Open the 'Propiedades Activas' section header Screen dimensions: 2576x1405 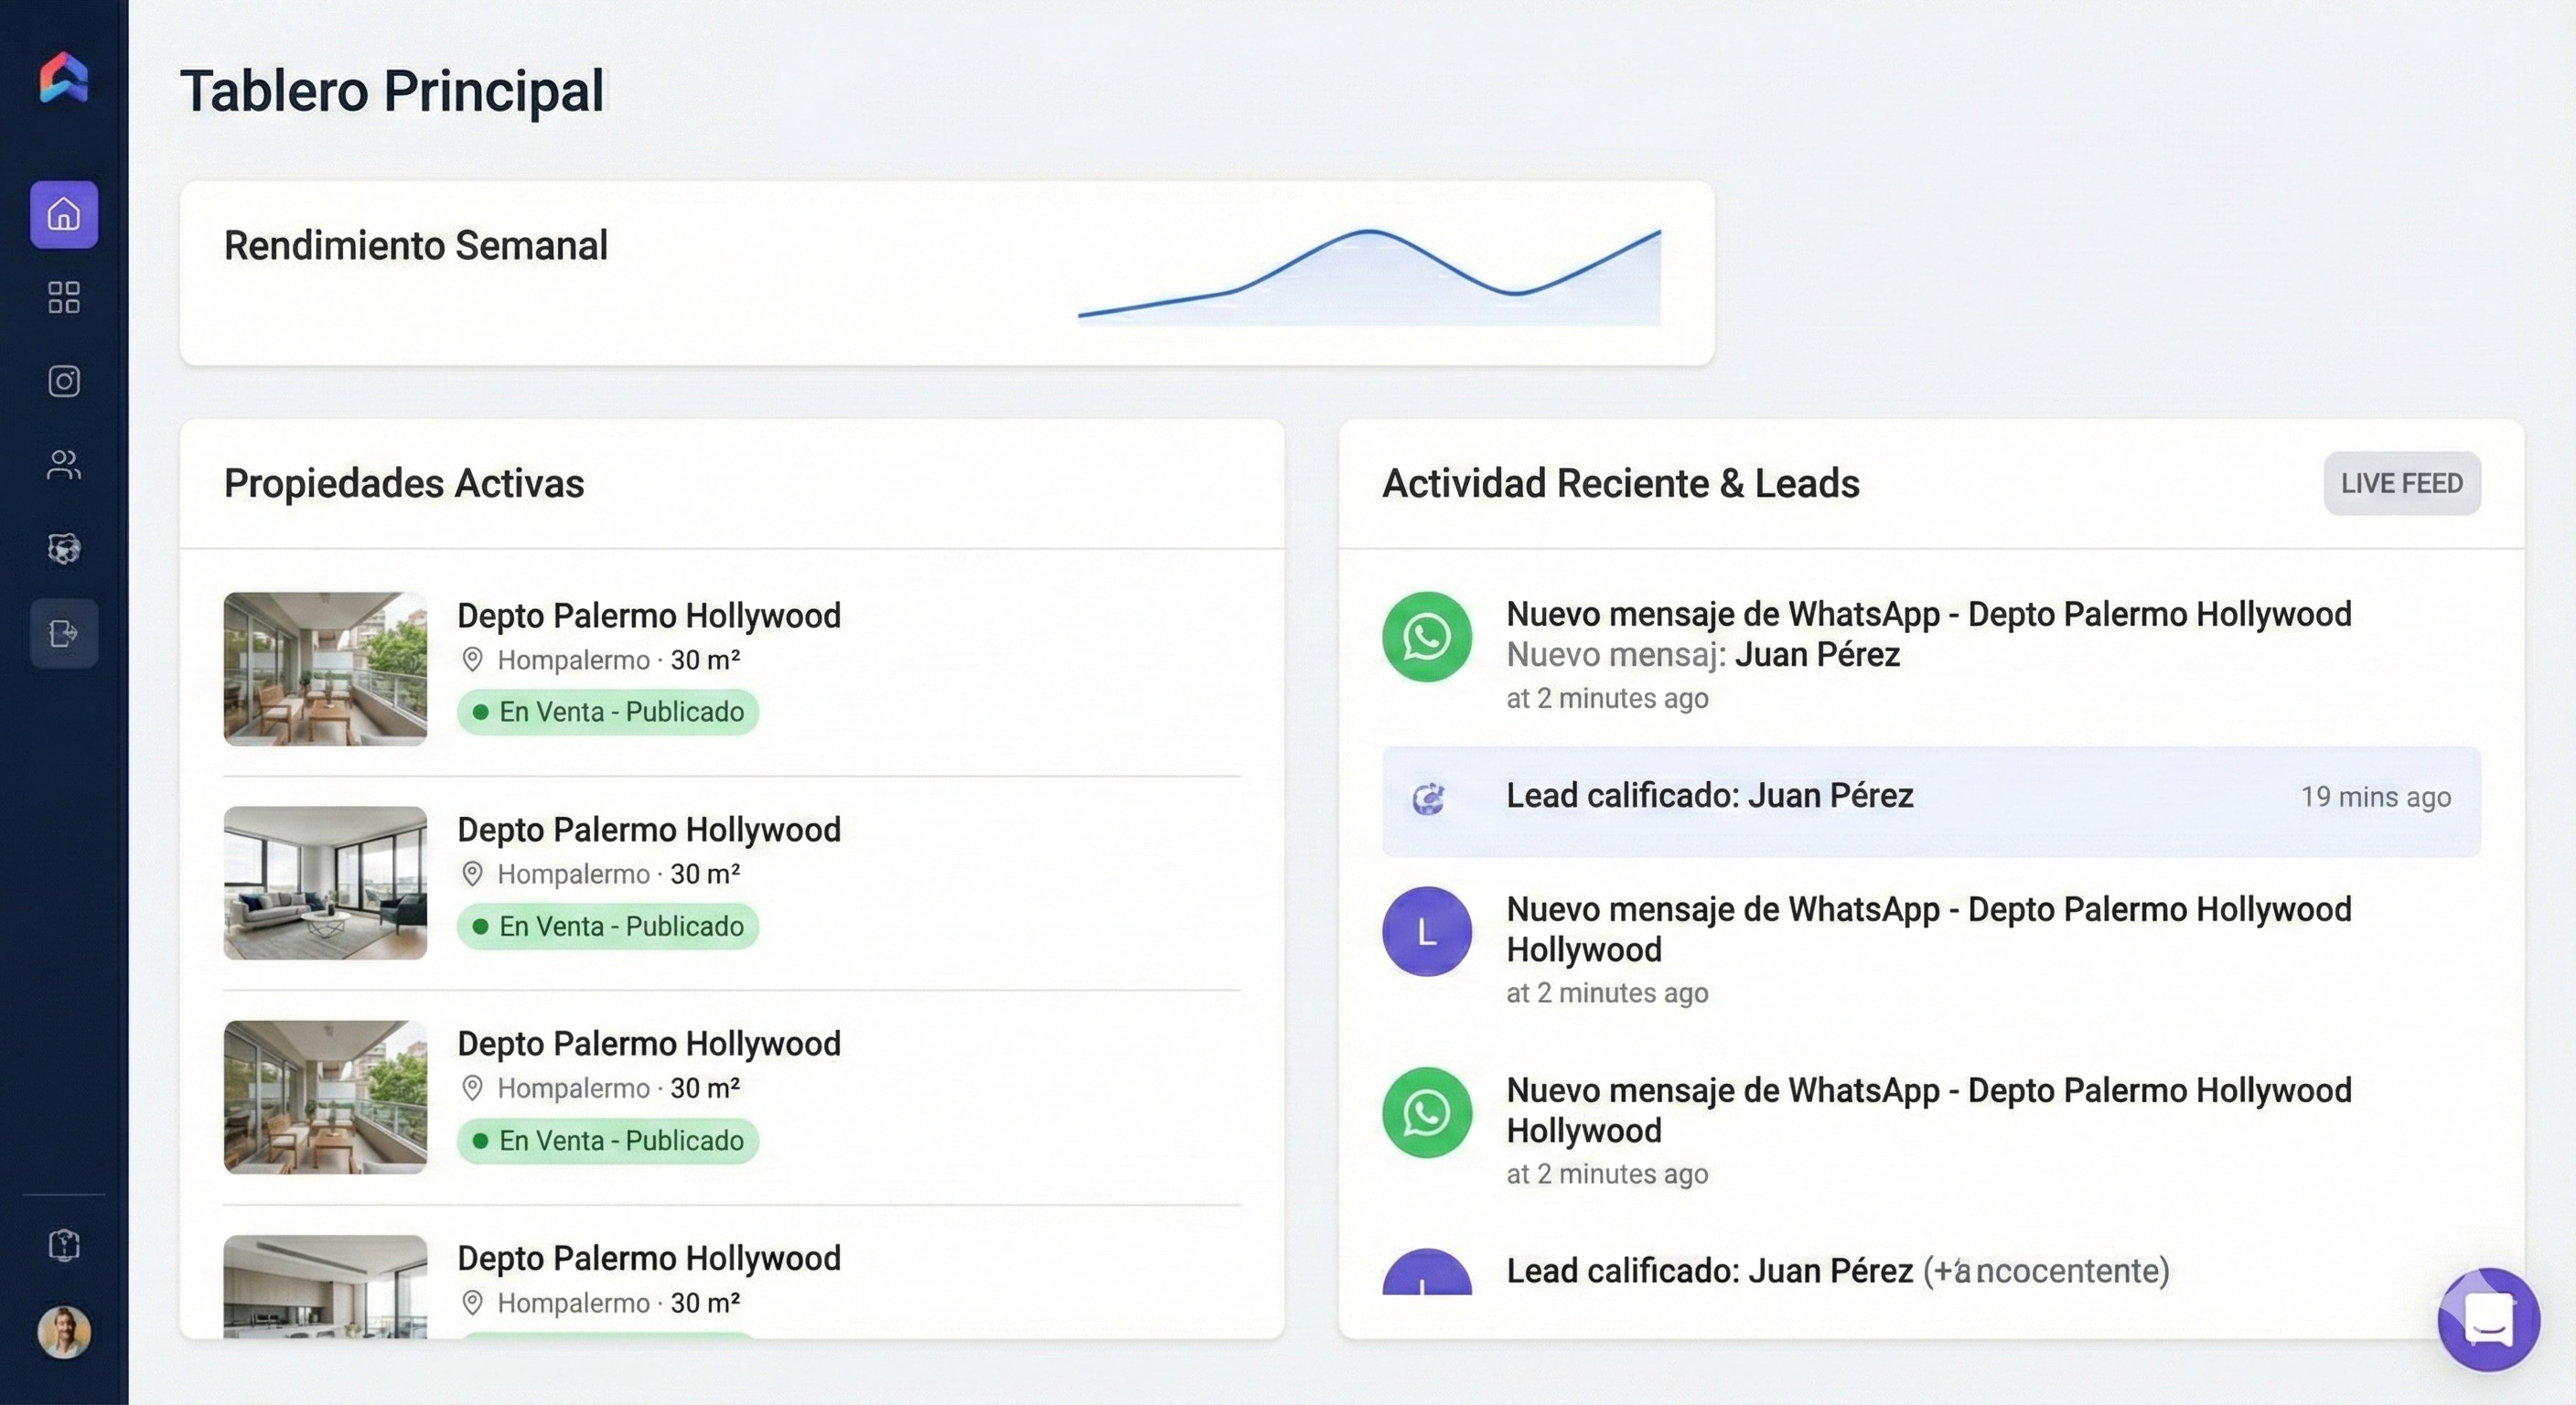(x=404, y=483)
